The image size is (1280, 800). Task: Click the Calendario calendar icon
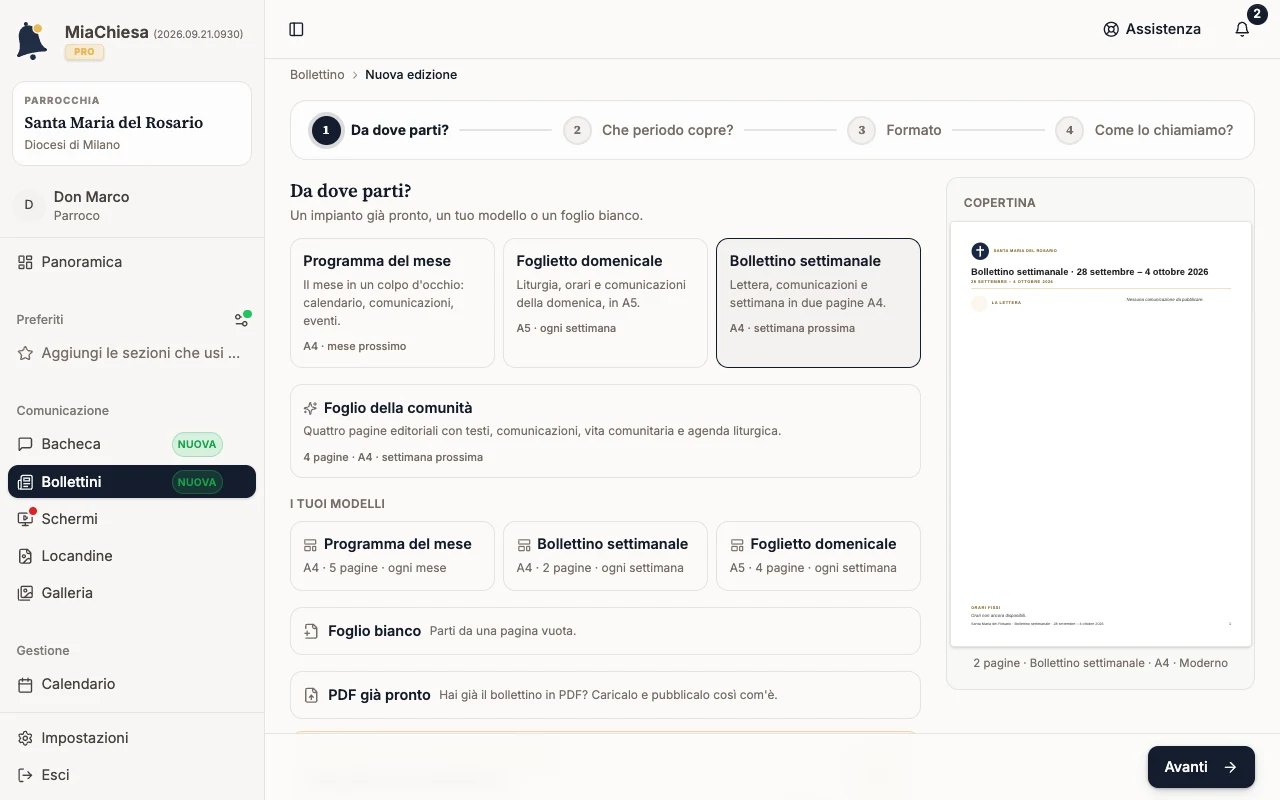pyautogui.click(x=25, y=684)
